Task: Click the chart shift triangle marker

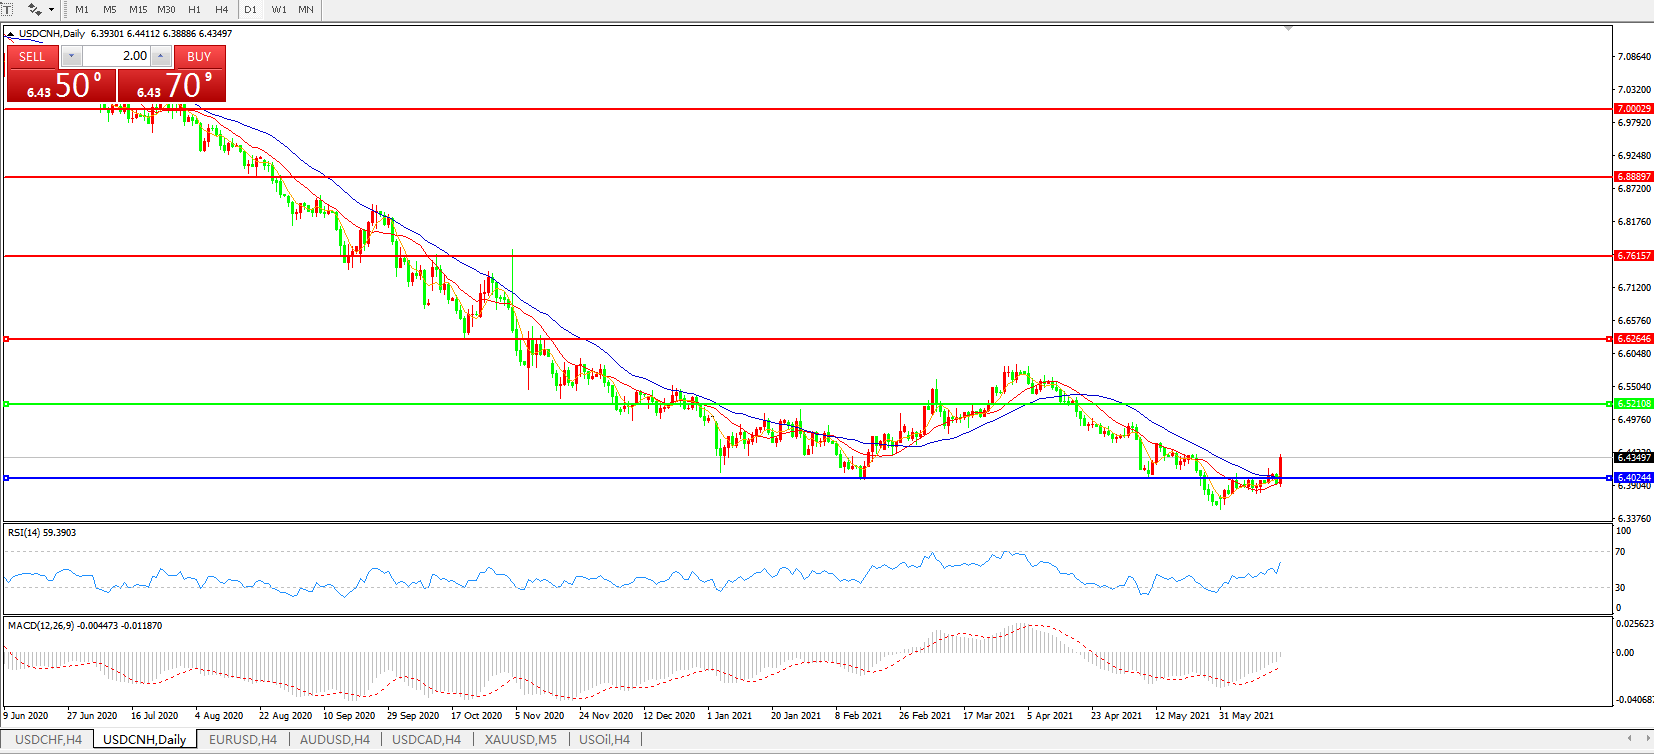Action: pos(1288,28)
